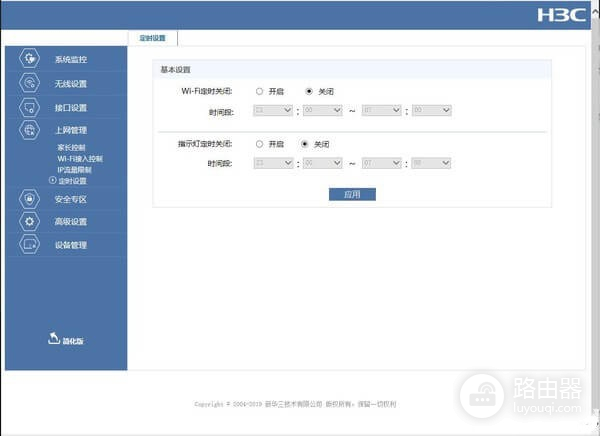This screenshot has width=600, height=436.
Task: Enable Wi-Fi定时关闭 with 开启 radio
Action: [260, 91]
